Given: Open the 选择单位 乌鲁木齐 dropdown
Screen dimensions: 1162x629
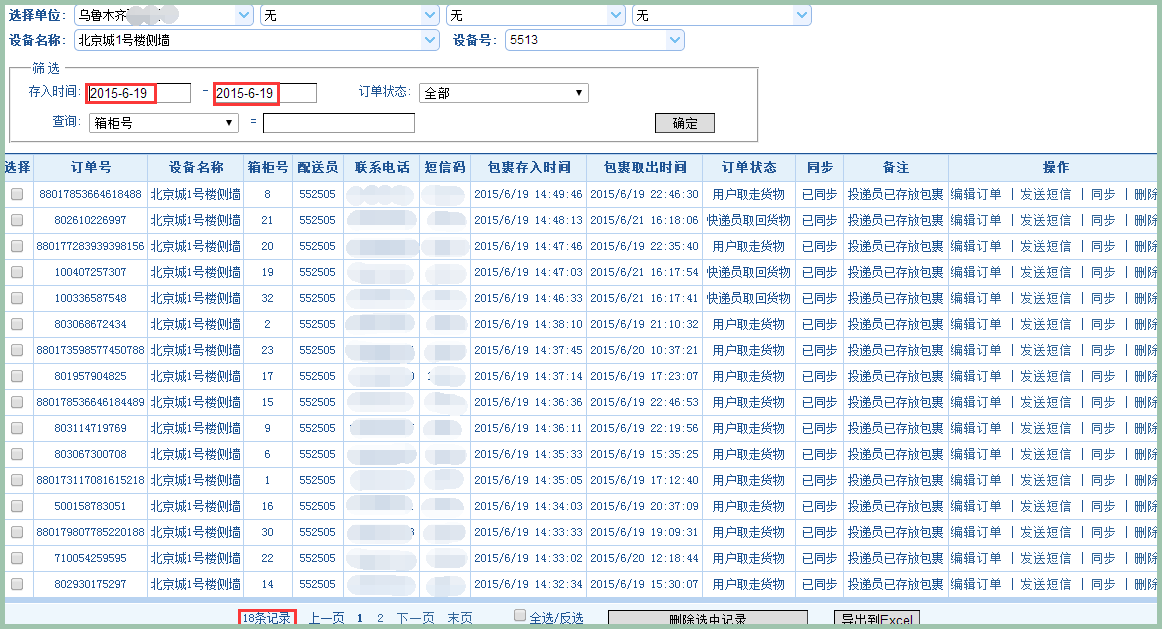Looking at the screenshot, I should coord(244,15).
